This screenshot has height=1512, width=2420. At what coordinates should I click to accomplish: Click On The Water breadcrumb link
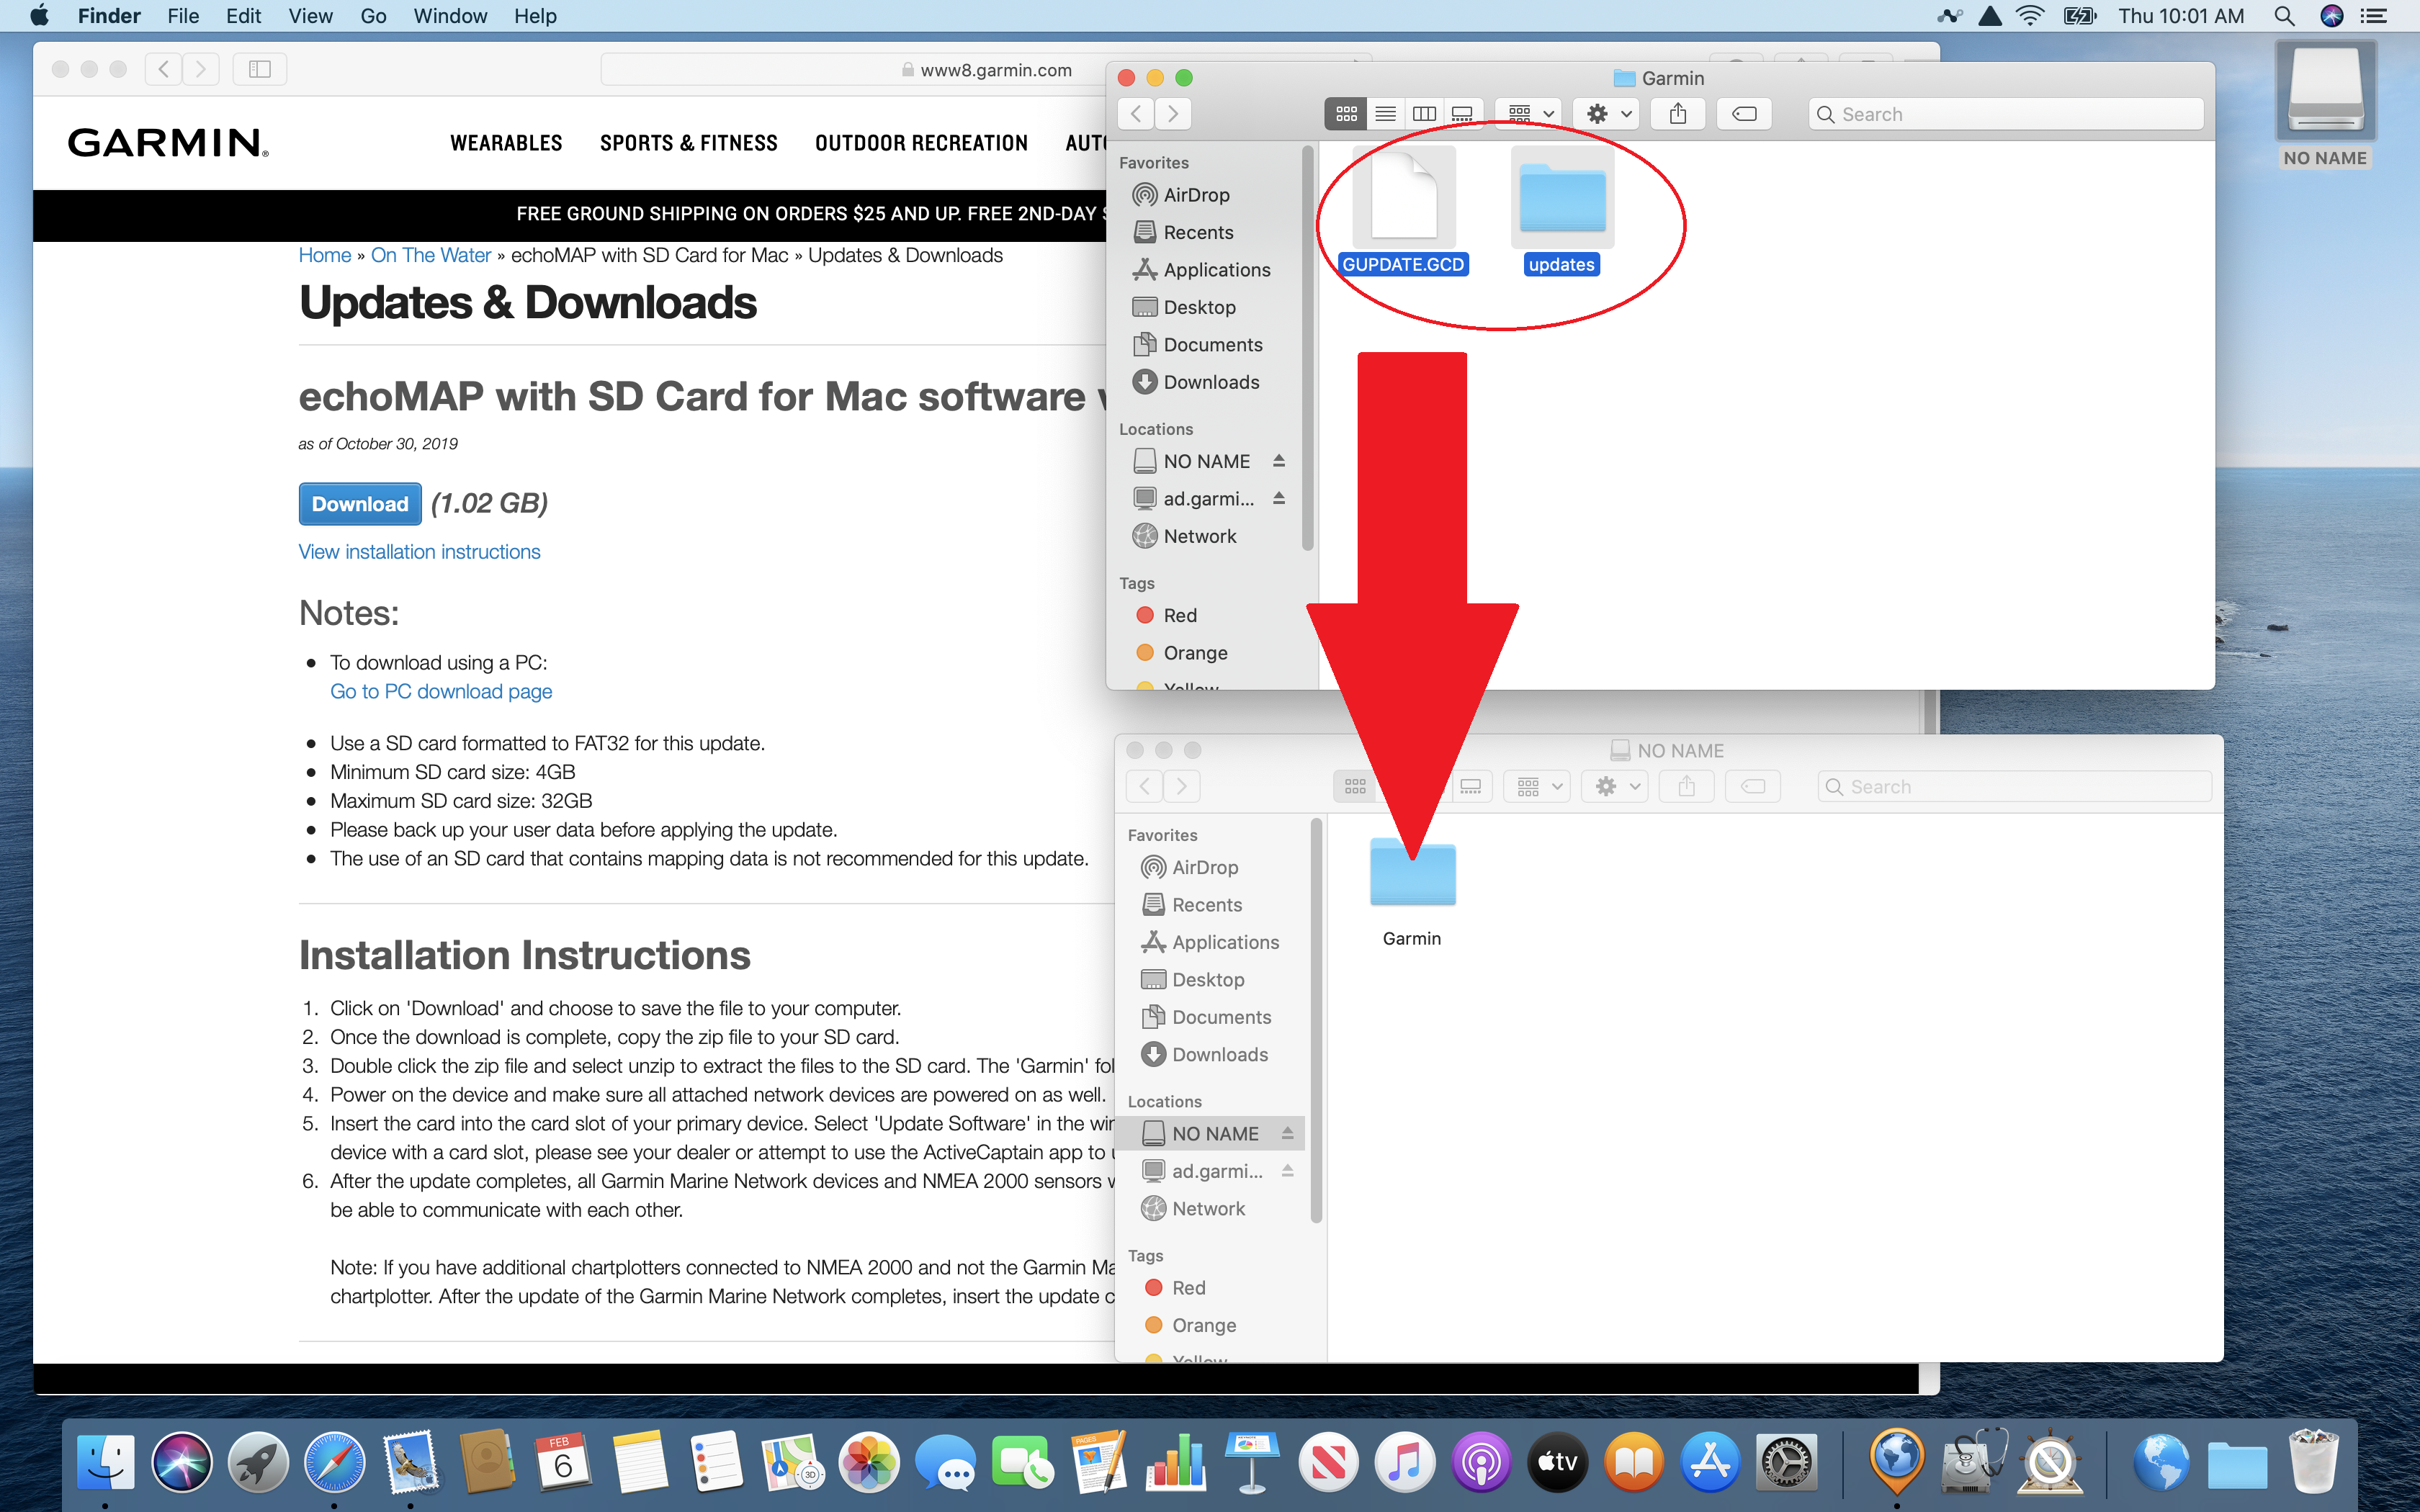431,255
